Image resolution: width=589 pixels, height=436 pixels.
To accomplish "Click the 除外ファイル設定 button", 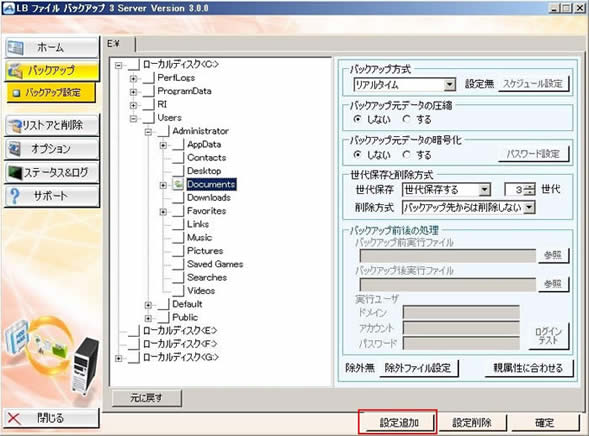I will (418, 368).
